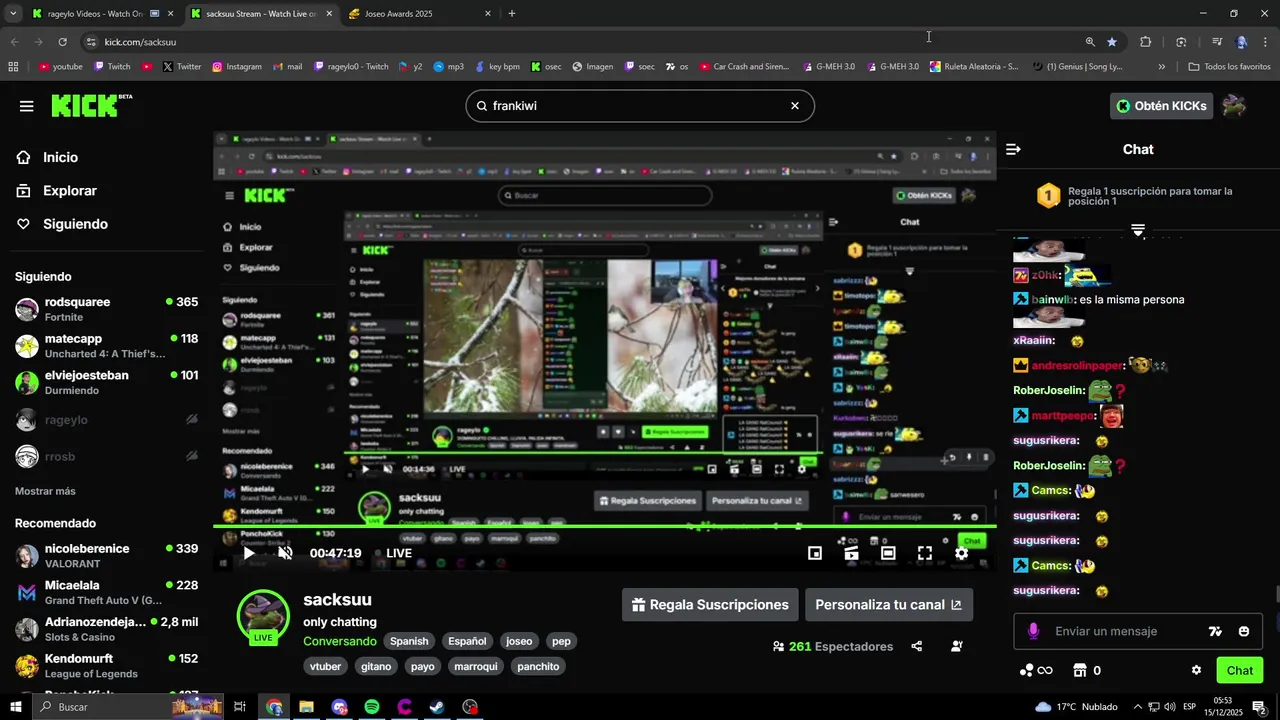The image size is (1280, 720).
Task: Select the vtuber tag
Action: [x=326, y=666]
